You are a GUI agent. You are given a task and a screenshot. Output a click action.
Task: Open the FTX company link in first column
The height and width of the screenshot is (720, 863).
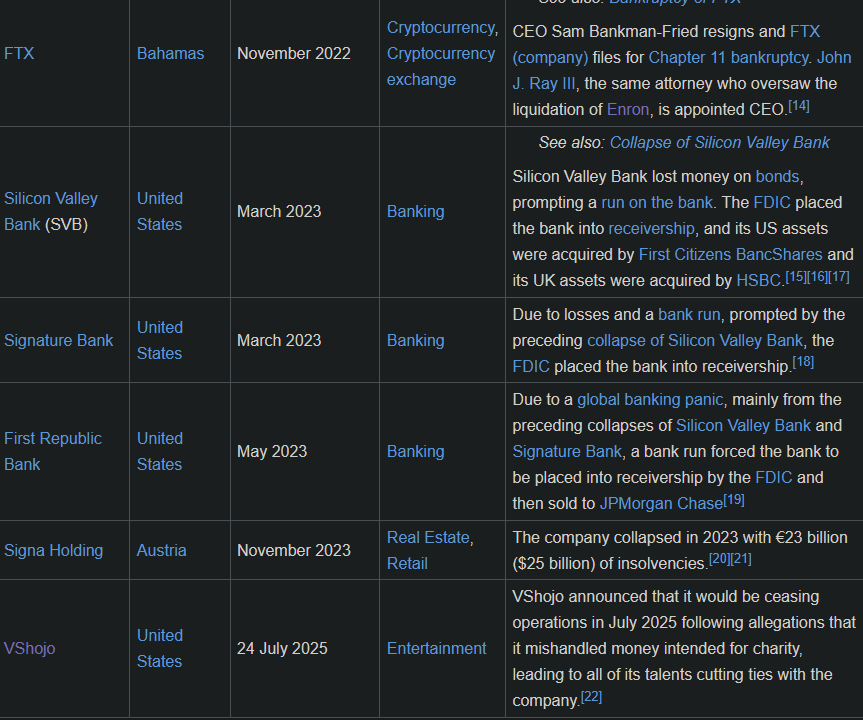click(x=19, y=53)
